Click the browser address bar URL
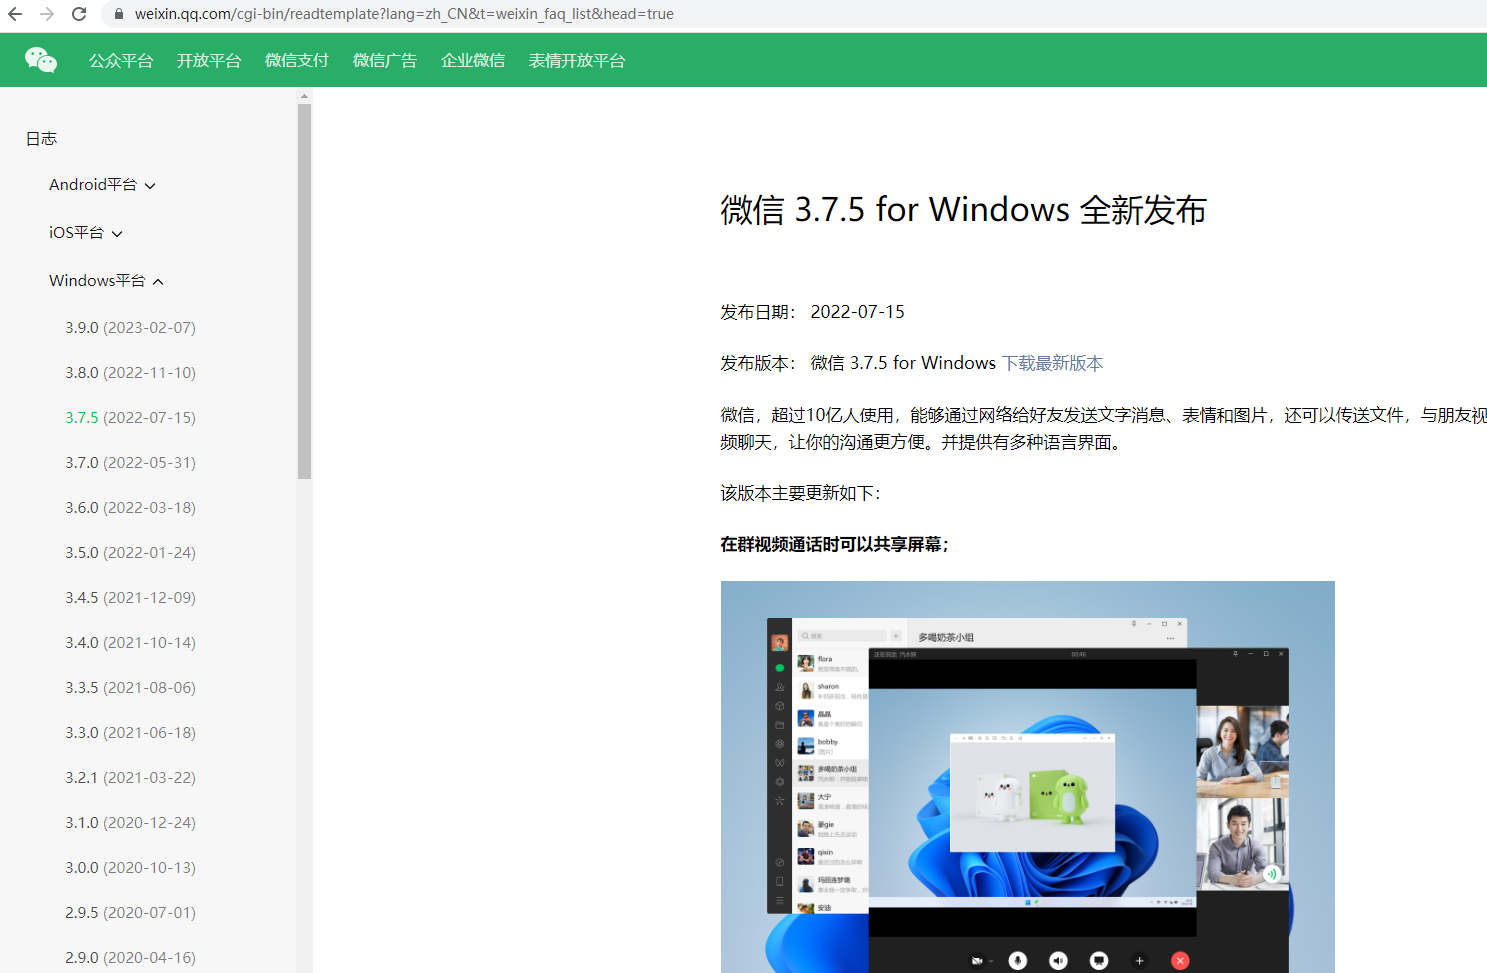 coord(404,14)
